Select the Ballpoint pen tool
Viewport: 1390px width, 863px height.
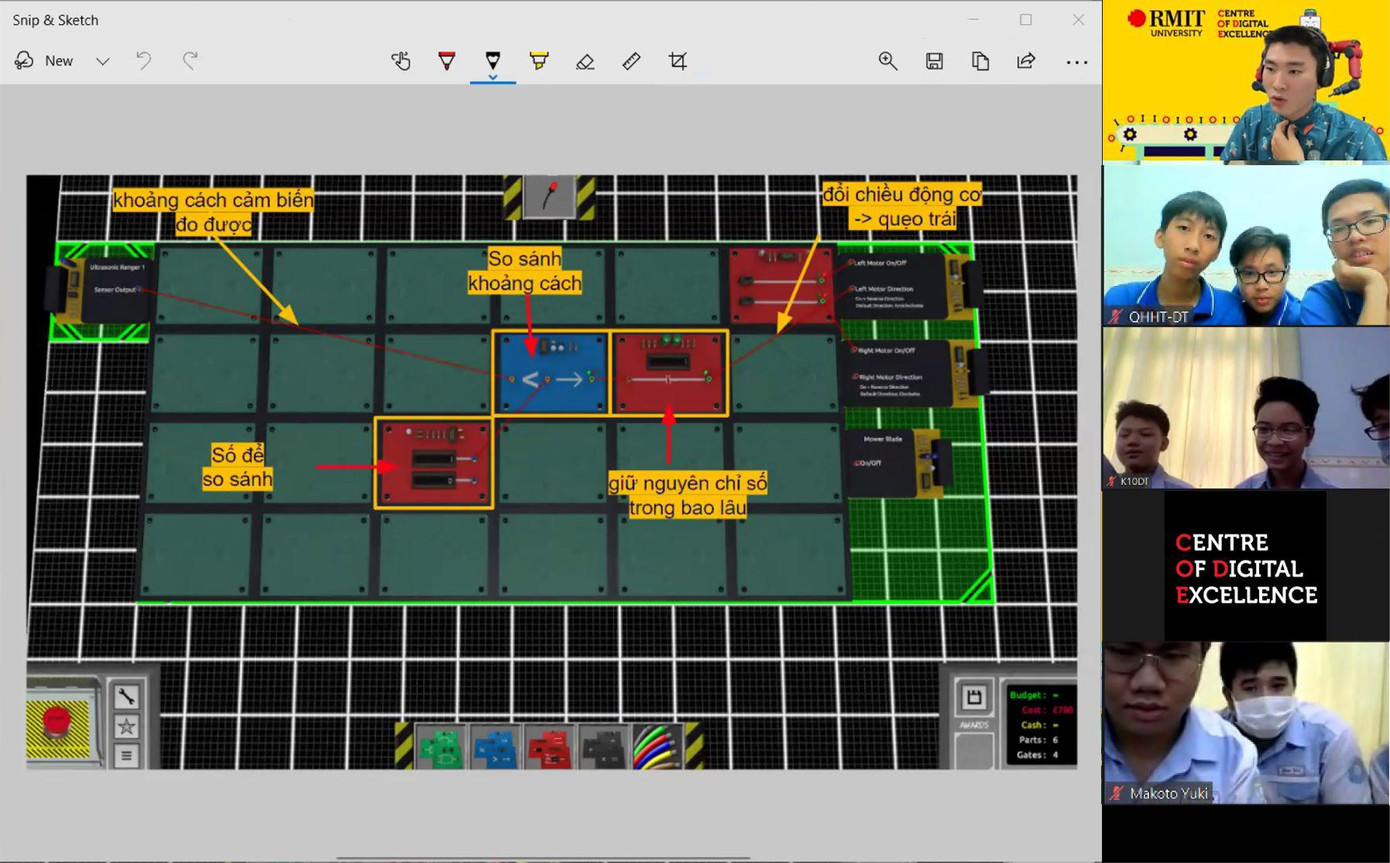coord(447,61)
